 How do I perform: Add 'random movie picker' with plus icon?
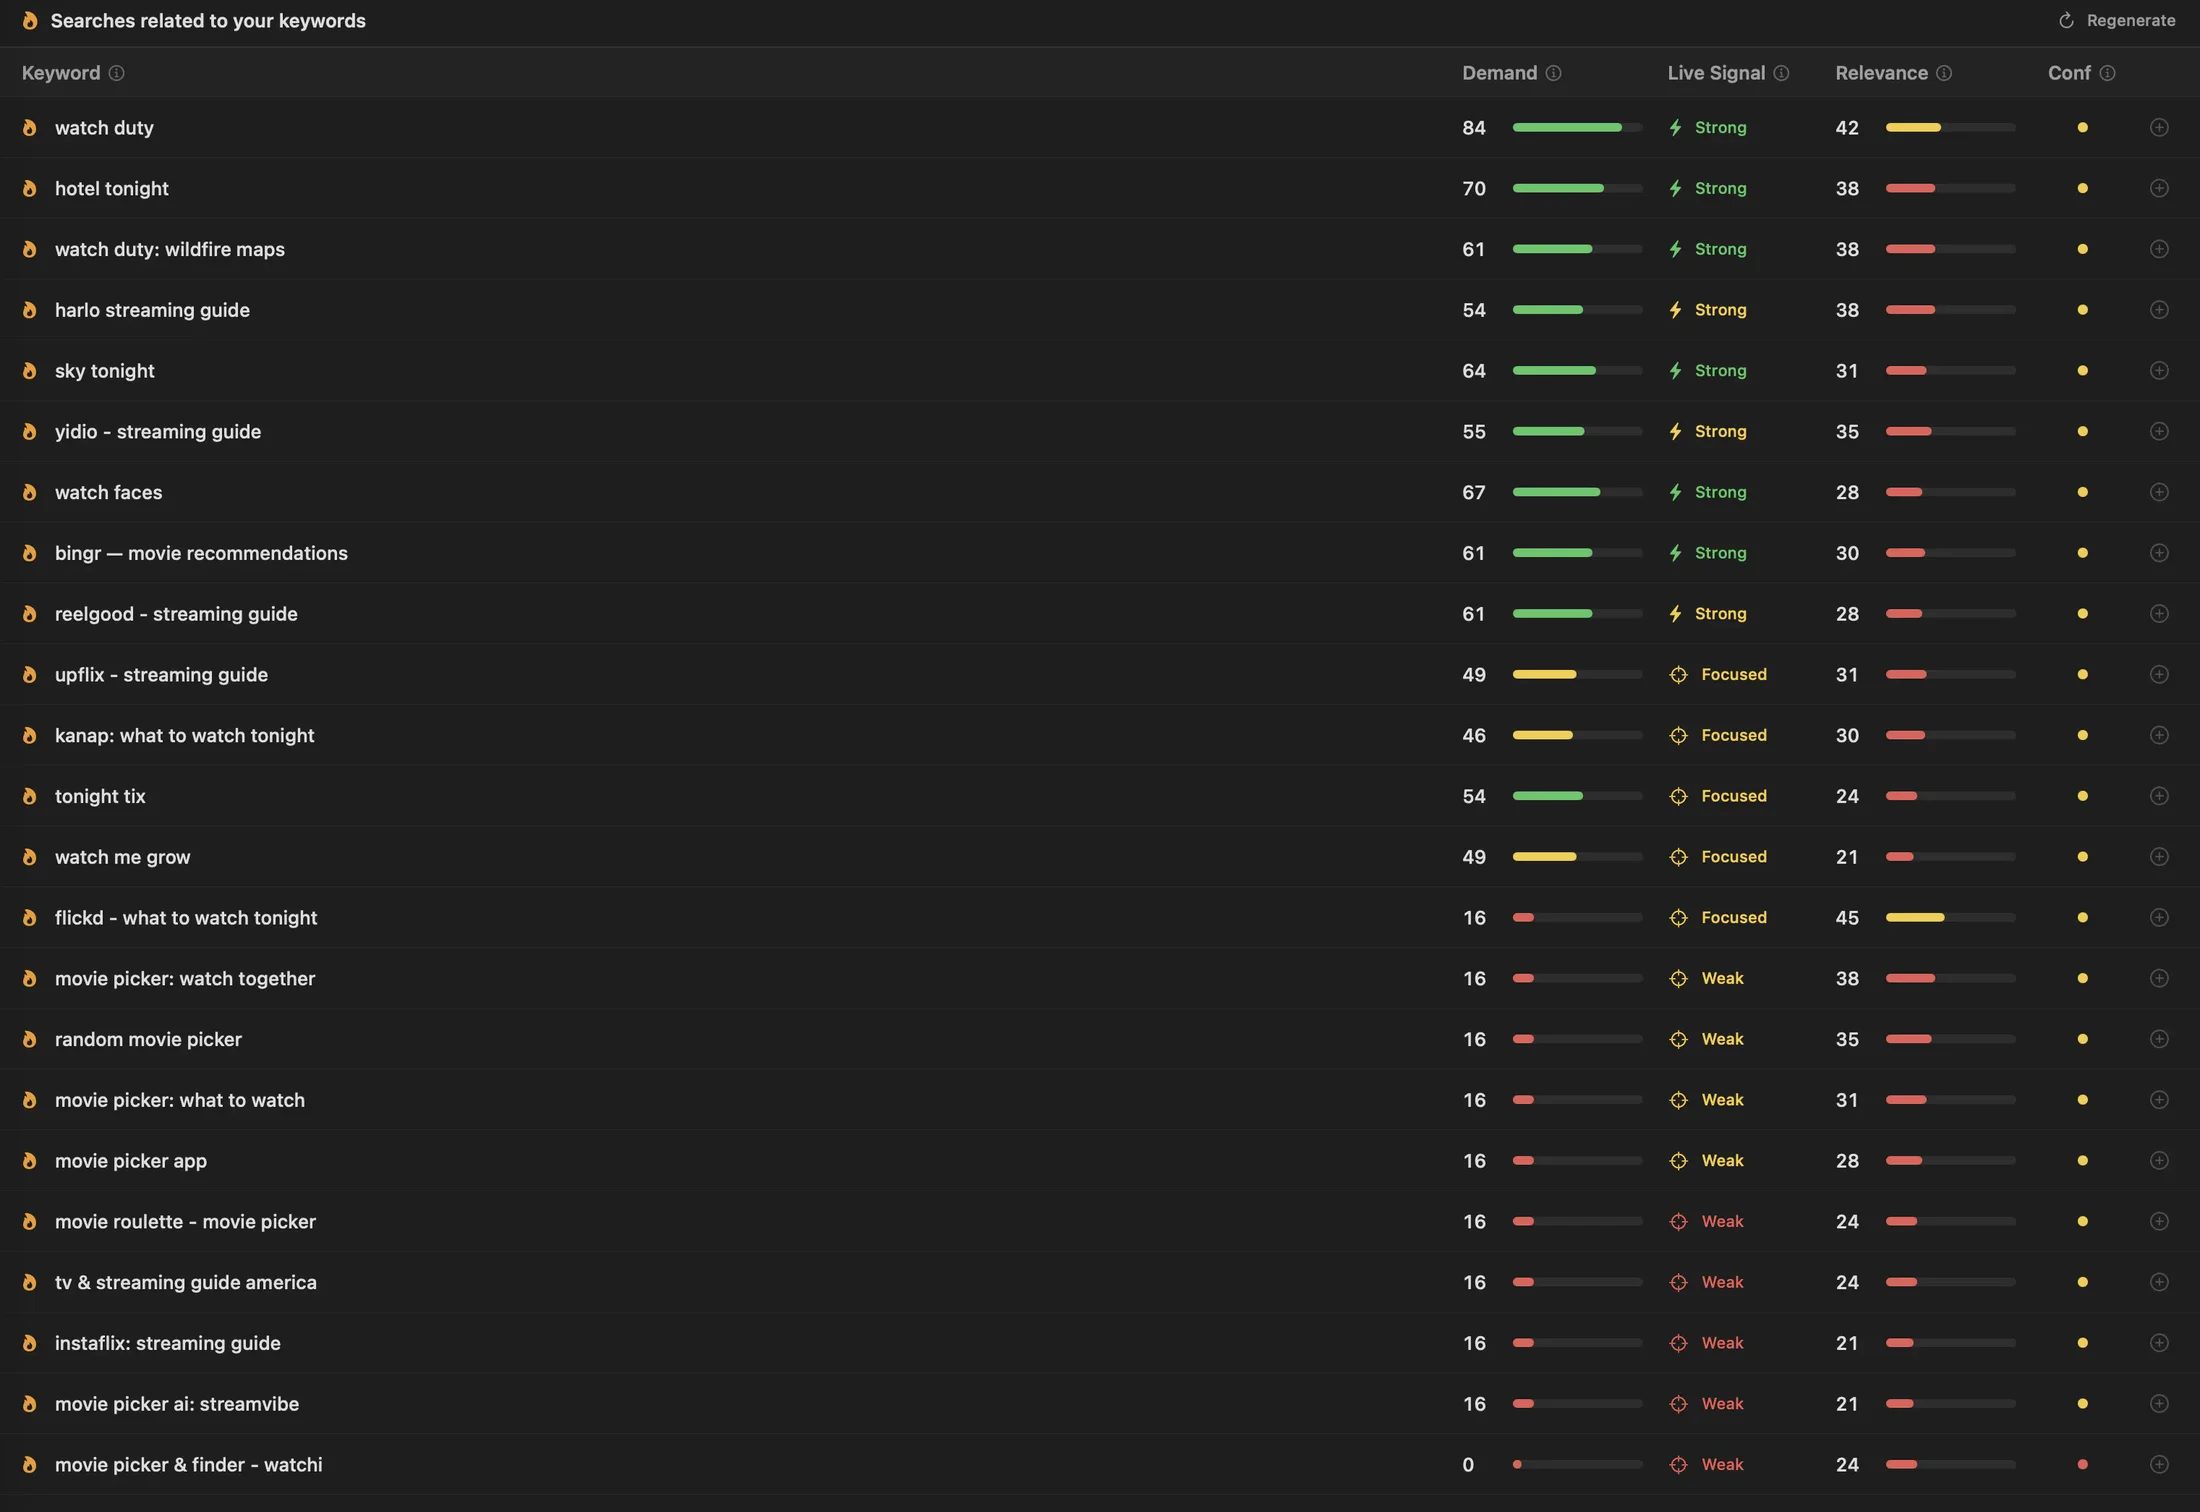click(2159, 1039)
